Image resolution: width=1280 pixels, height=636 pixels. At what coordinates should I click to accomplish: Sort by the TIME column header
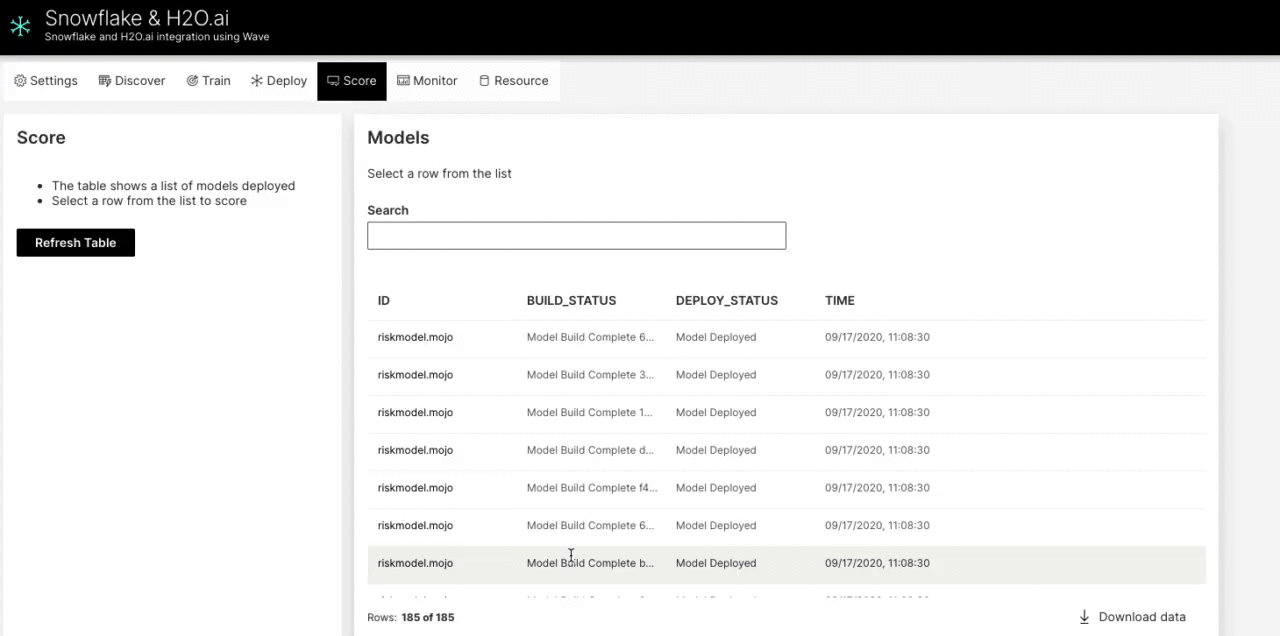(839, 300)
